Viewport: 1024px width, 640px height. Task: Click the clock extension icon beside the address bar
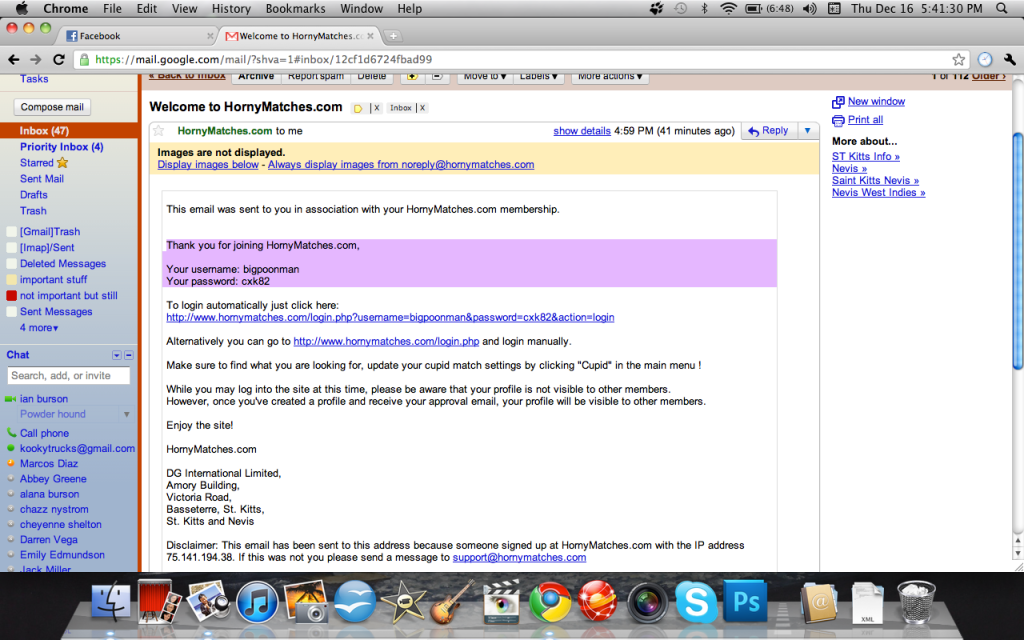pyautogui.click(x=985, y=59)
